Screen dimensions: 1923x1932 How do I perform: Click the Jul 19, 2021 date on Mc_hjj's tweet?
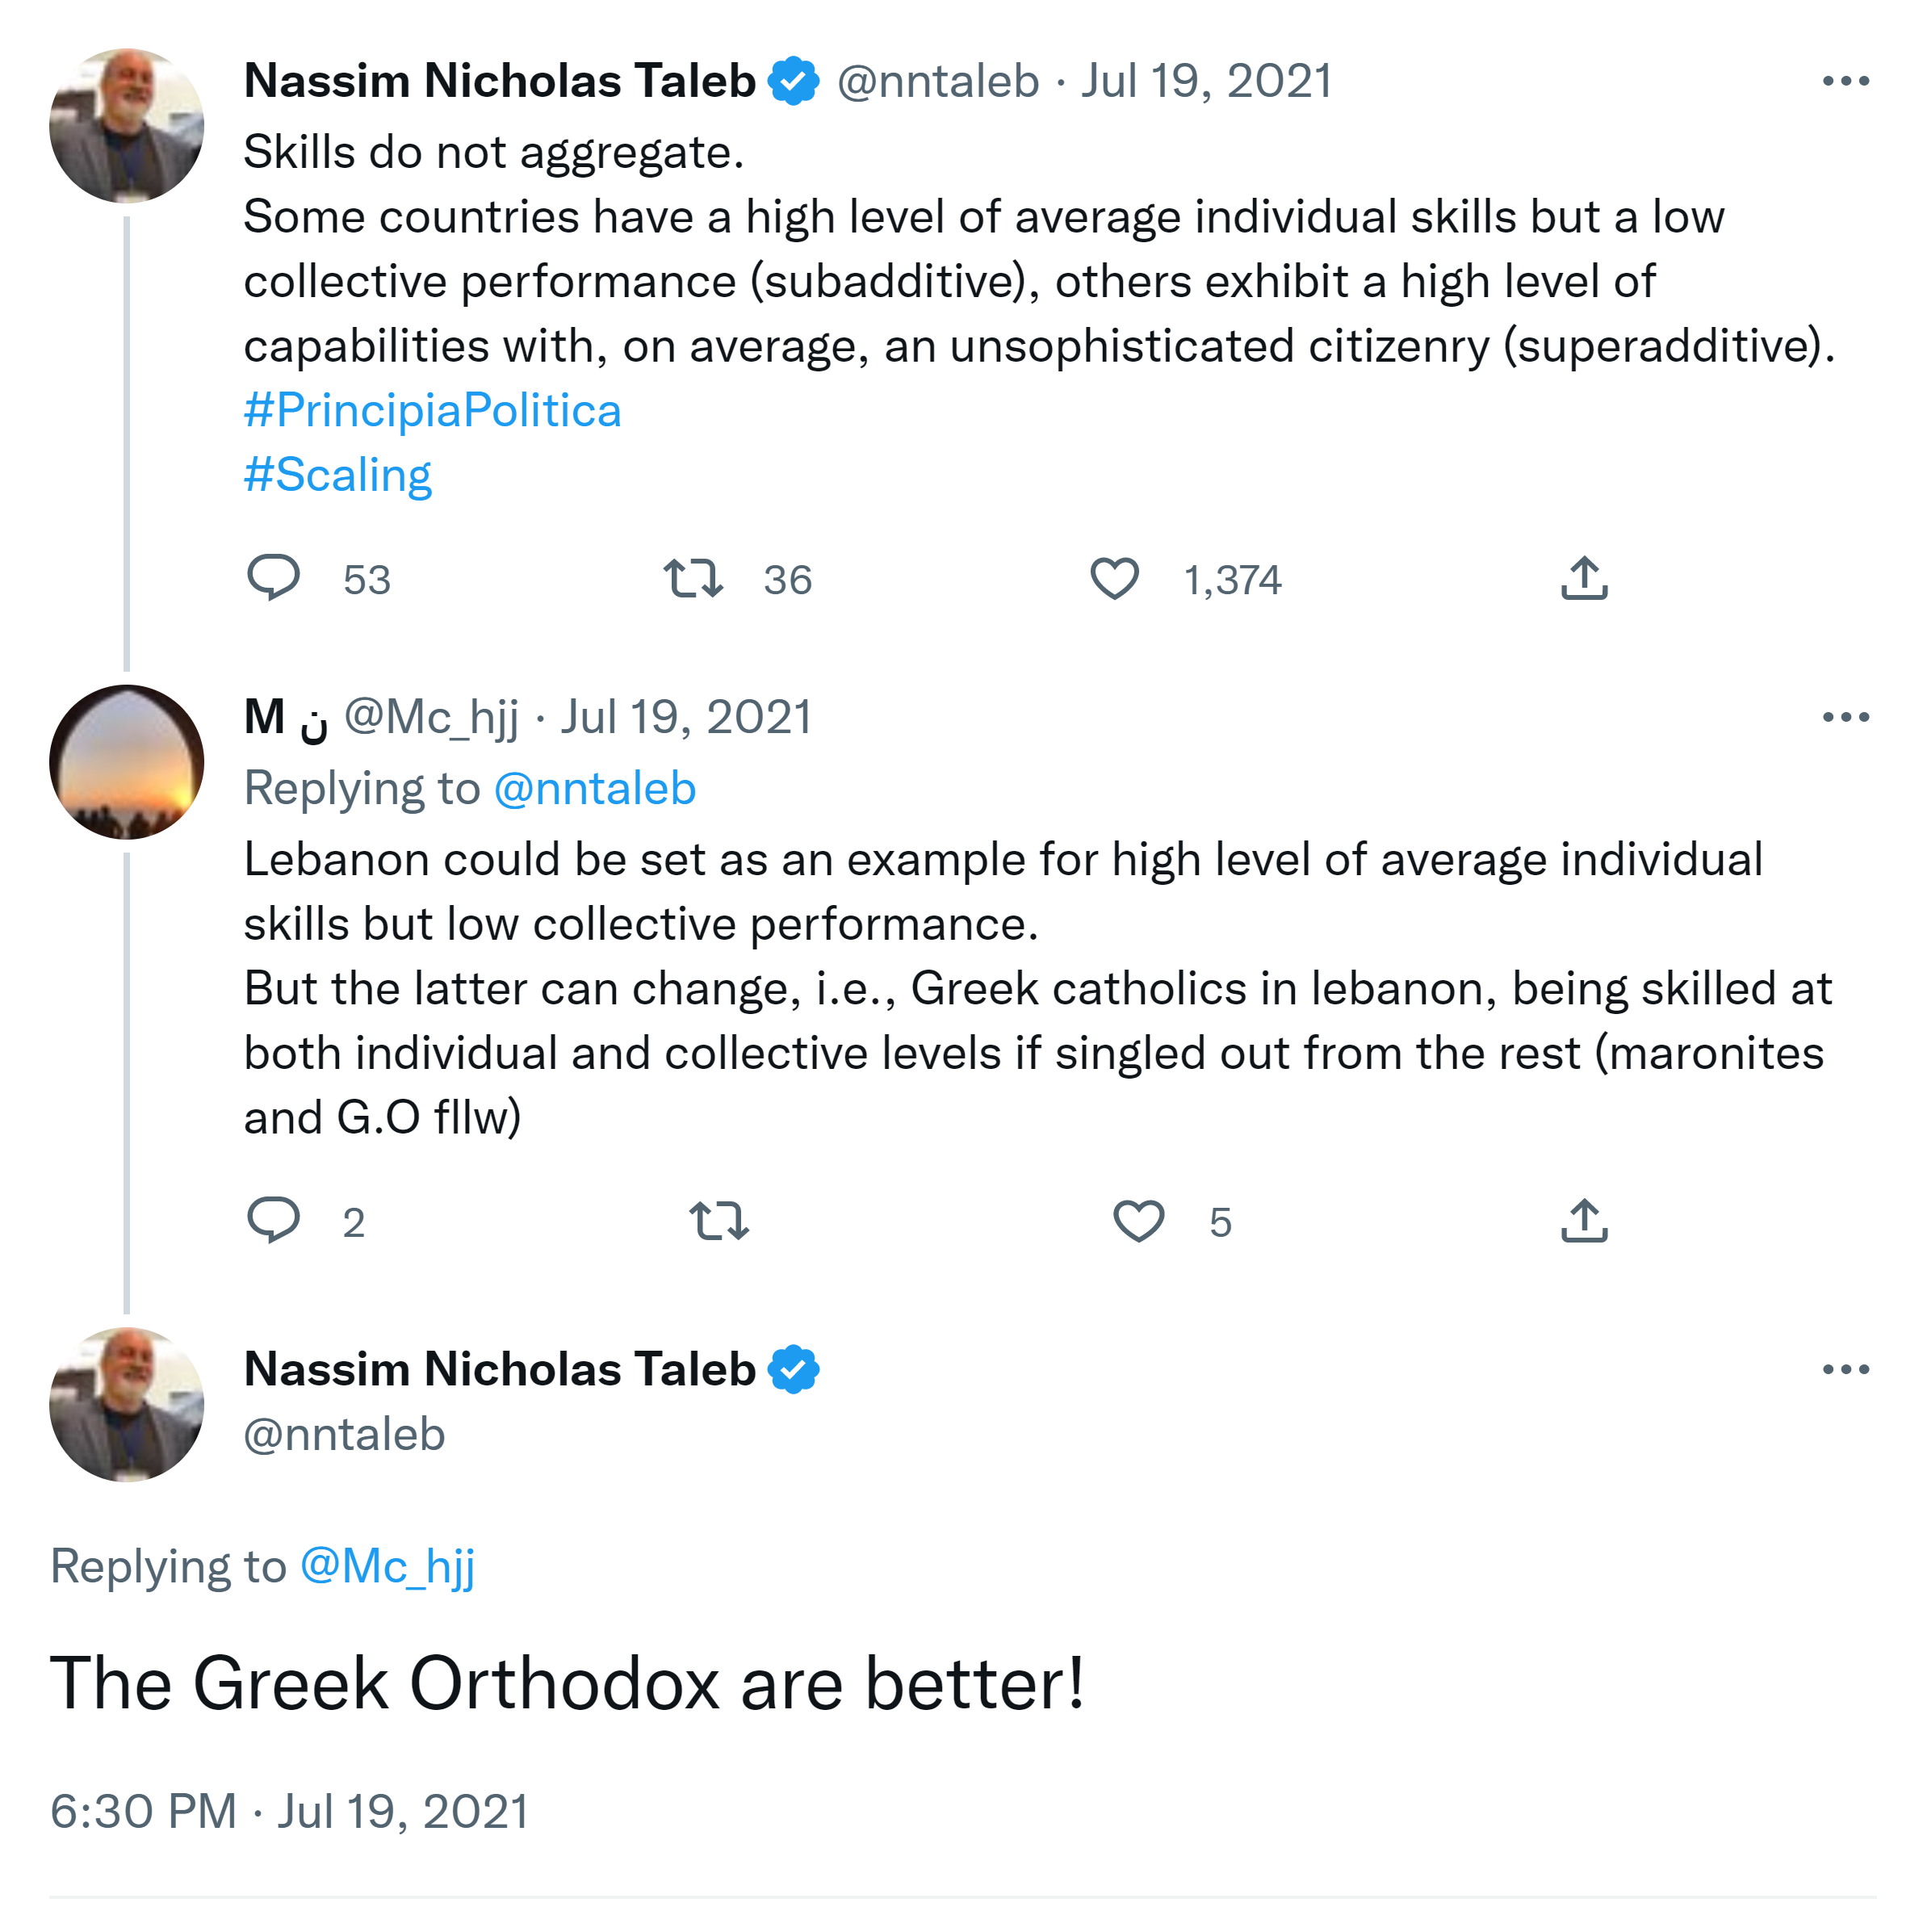(686, 717)
